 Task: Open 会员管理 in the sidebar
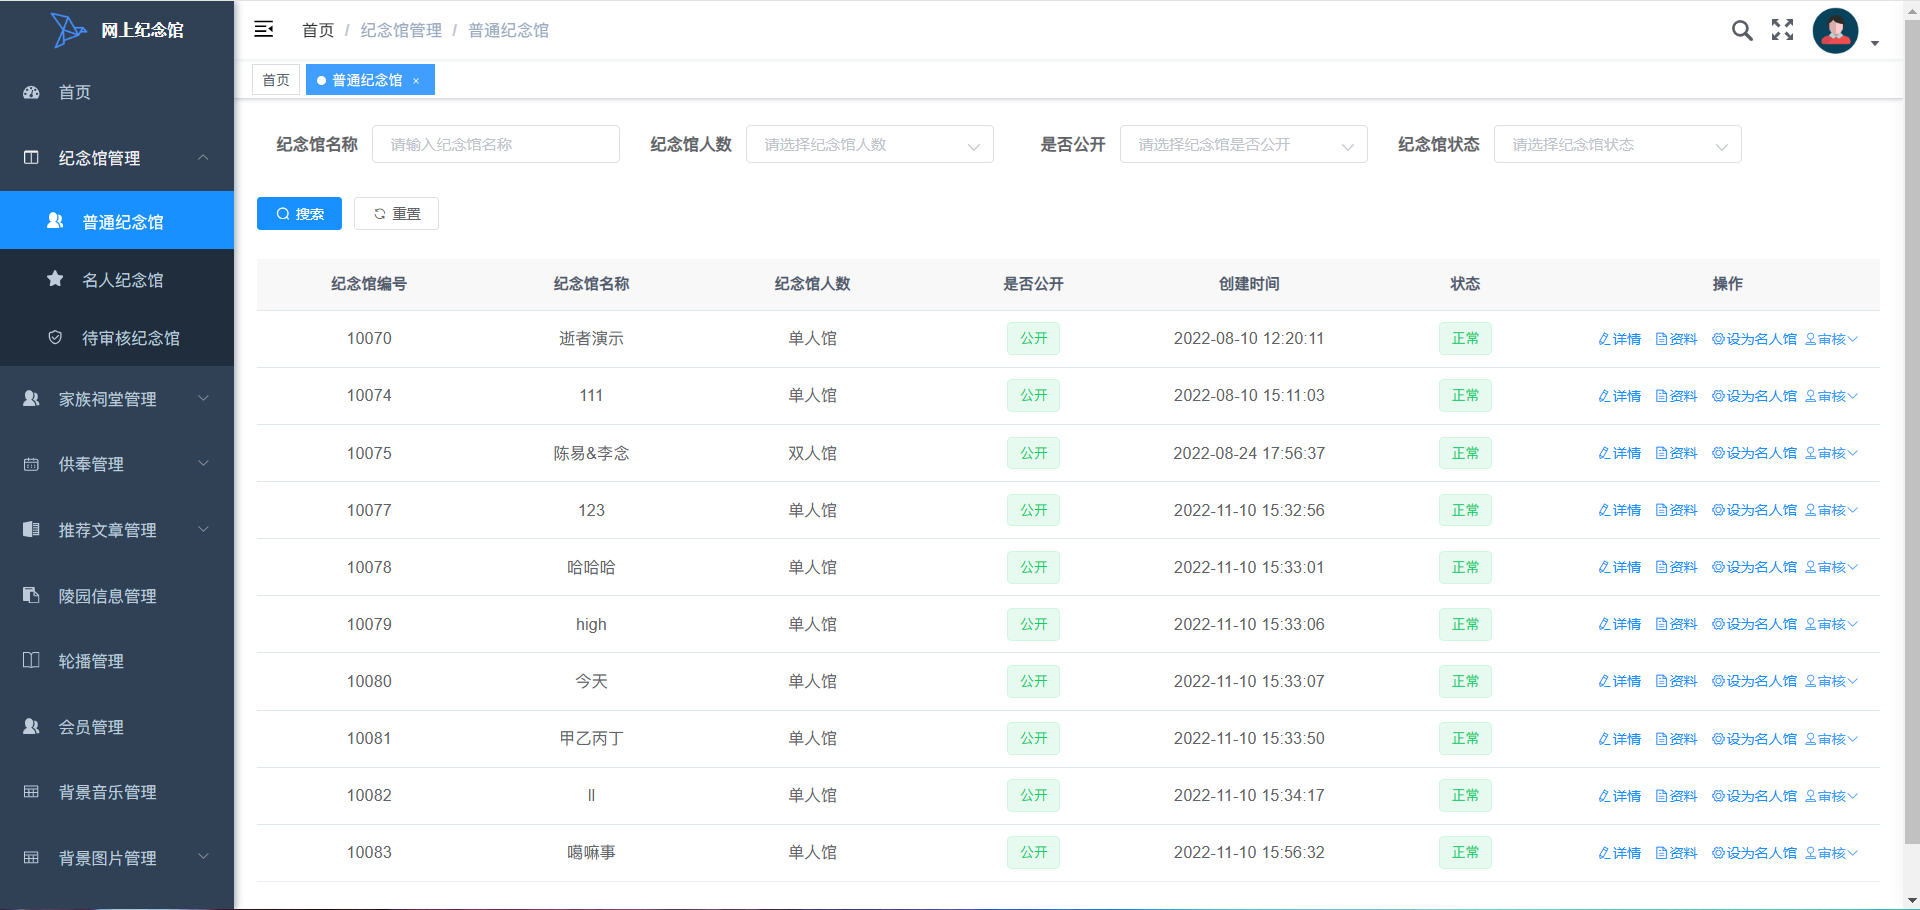[117, 726]
